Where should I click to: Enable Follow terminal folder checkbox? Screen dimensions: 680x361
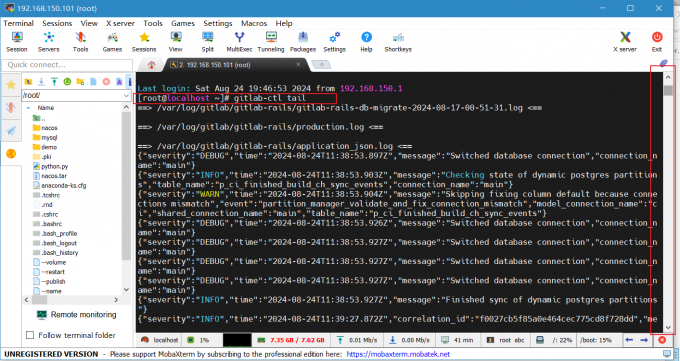pos(30,335)
